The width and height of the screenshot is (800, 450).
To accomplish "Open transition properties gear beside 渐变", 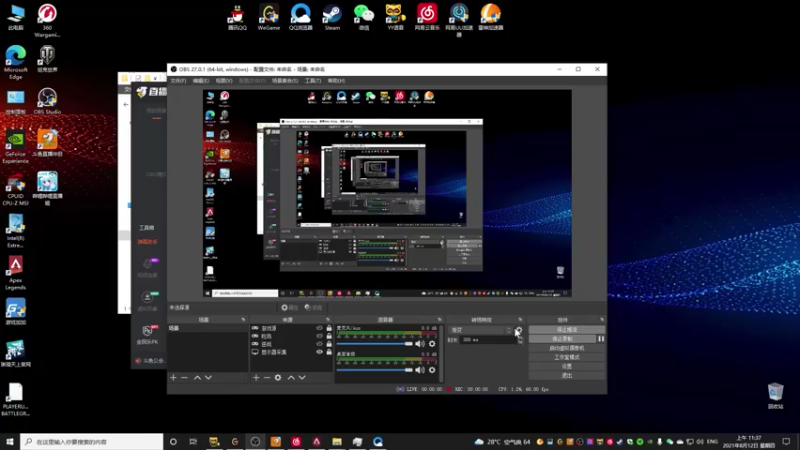I will (519, 330).
